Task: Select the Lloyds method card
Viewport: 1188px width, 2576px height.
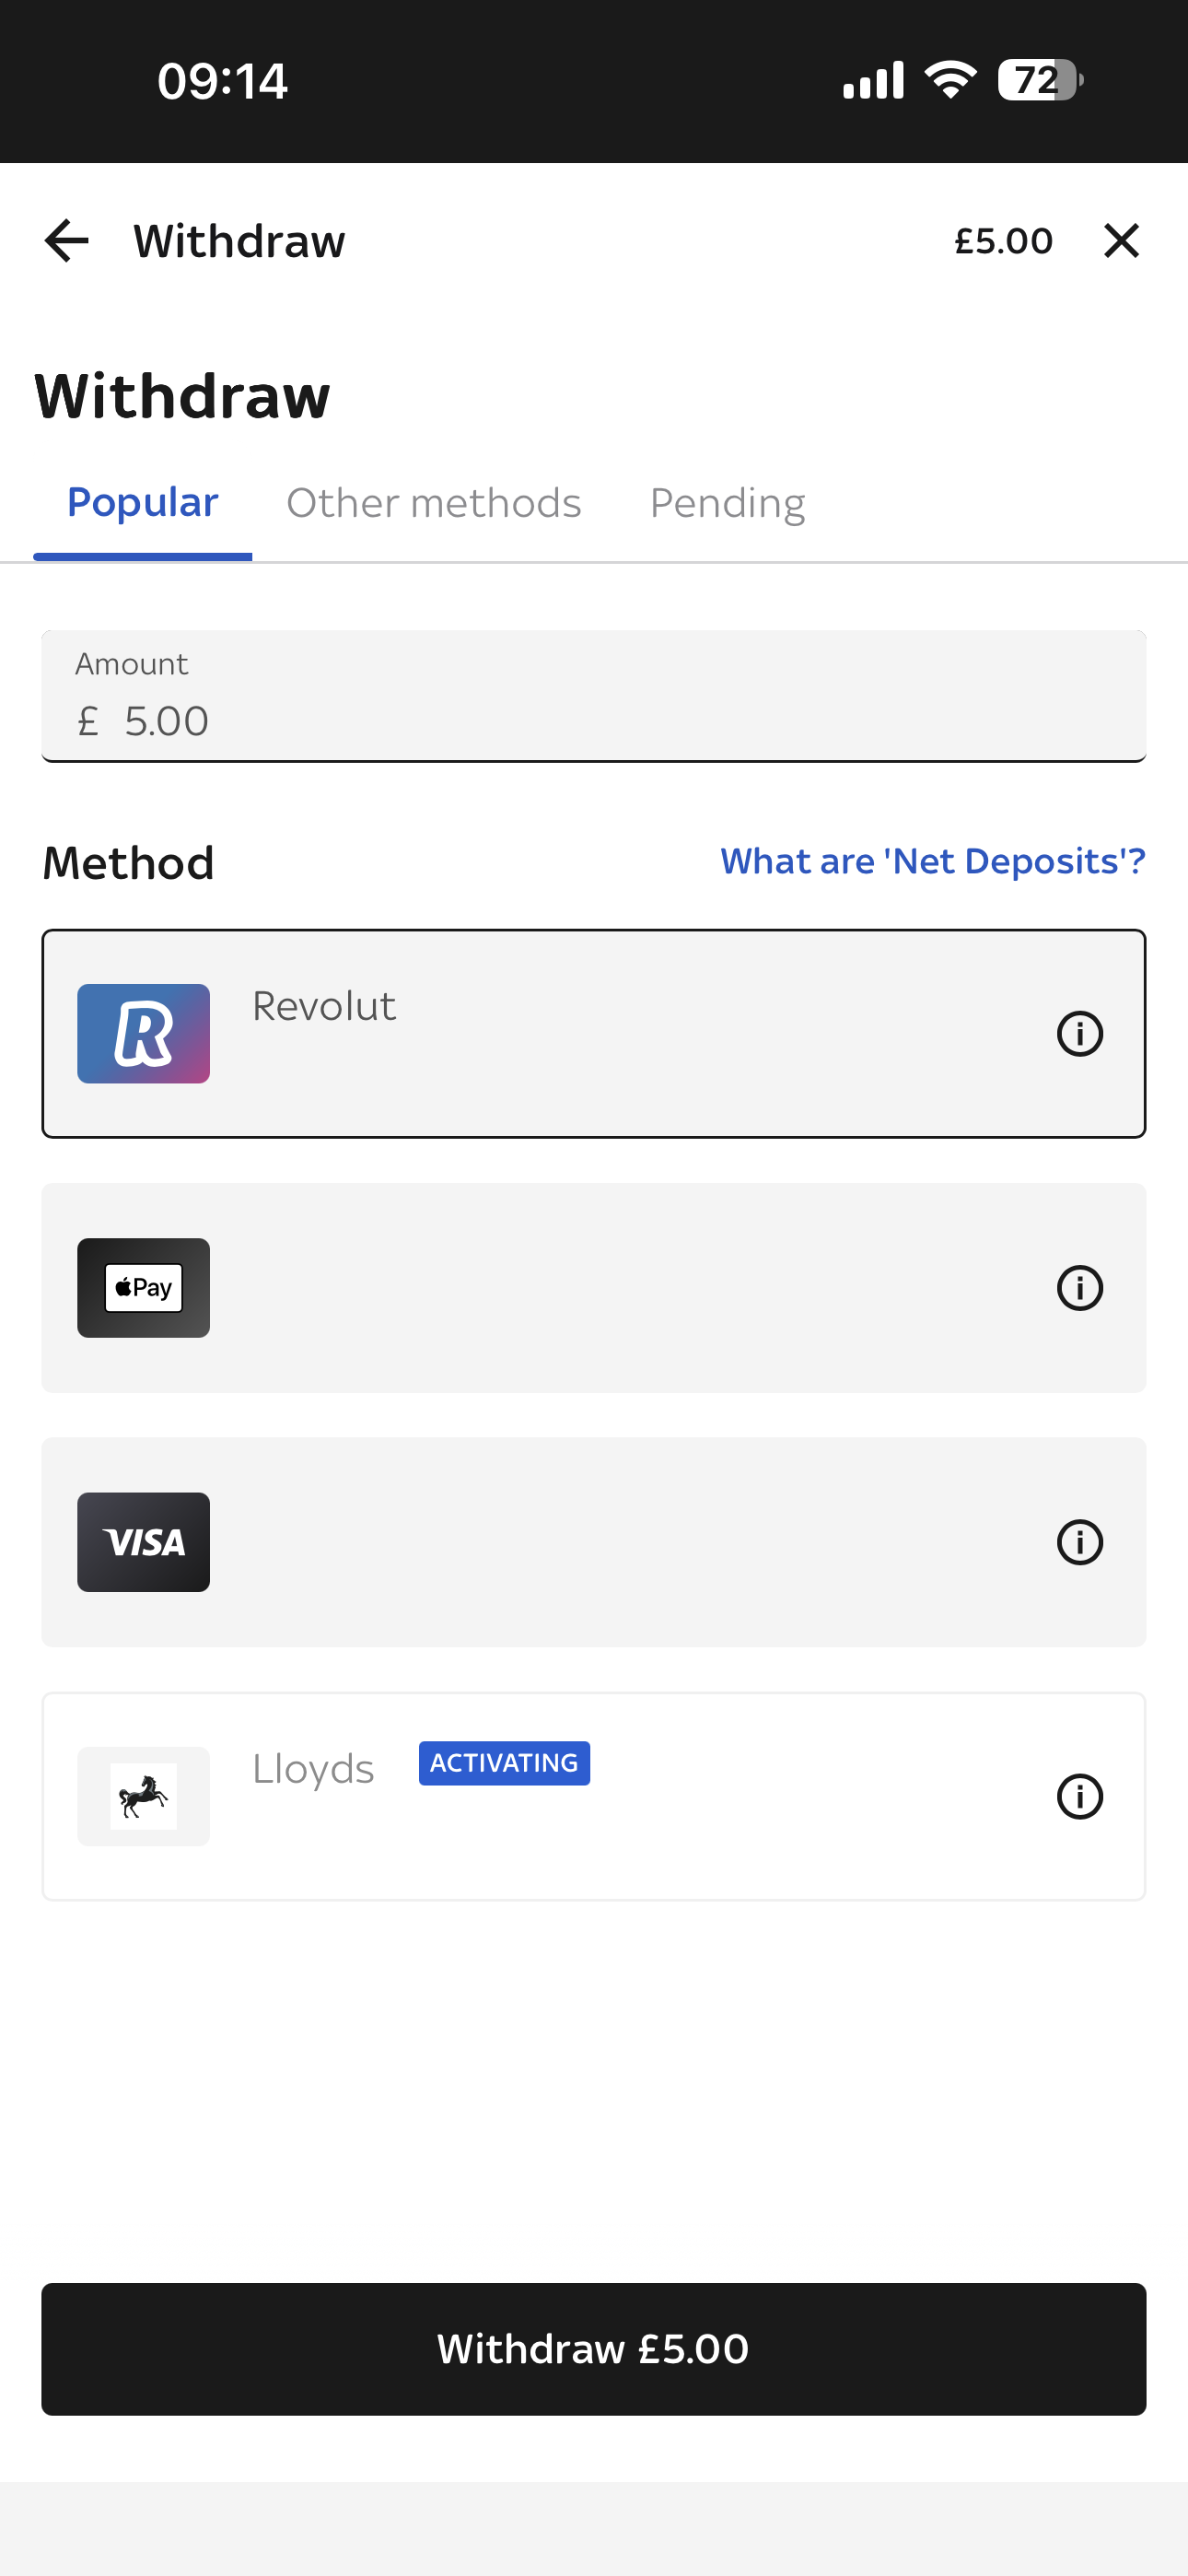Action: coord(594,1797)
